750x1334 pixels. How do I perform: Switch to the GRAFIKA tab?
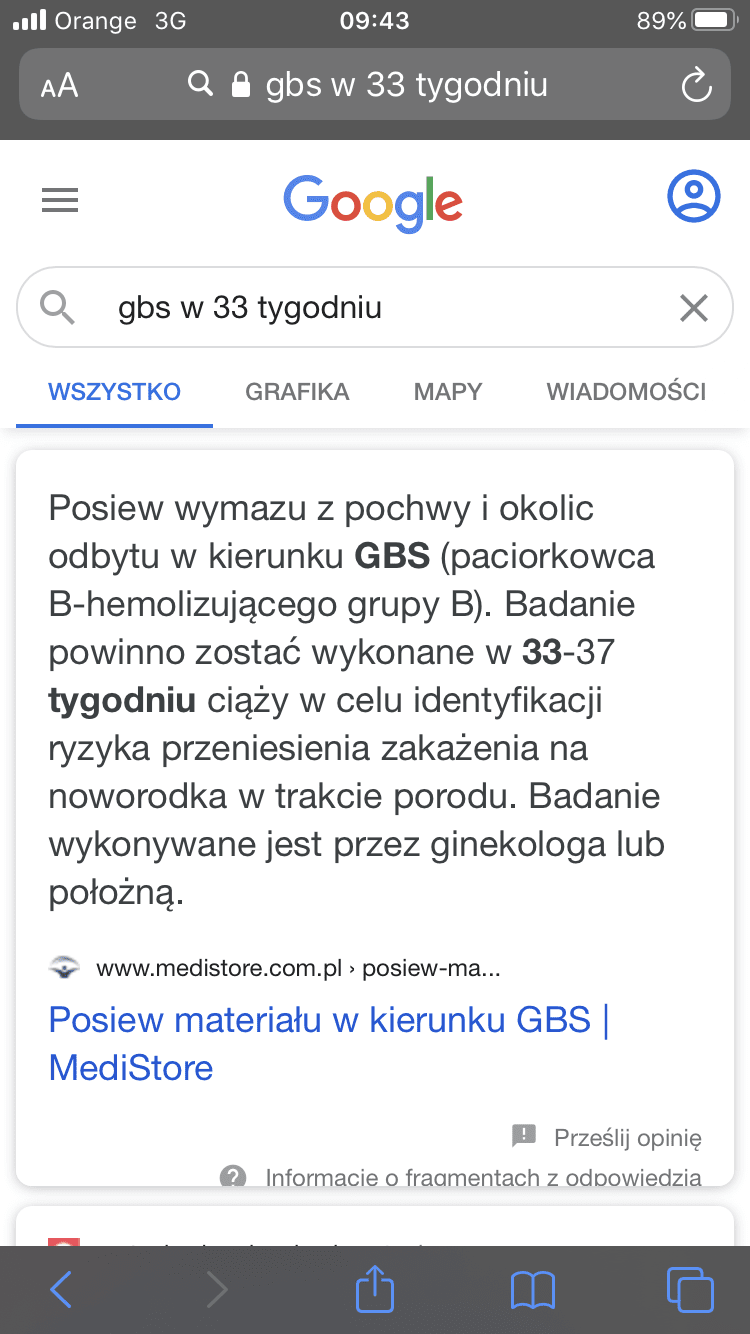[297, 392]
